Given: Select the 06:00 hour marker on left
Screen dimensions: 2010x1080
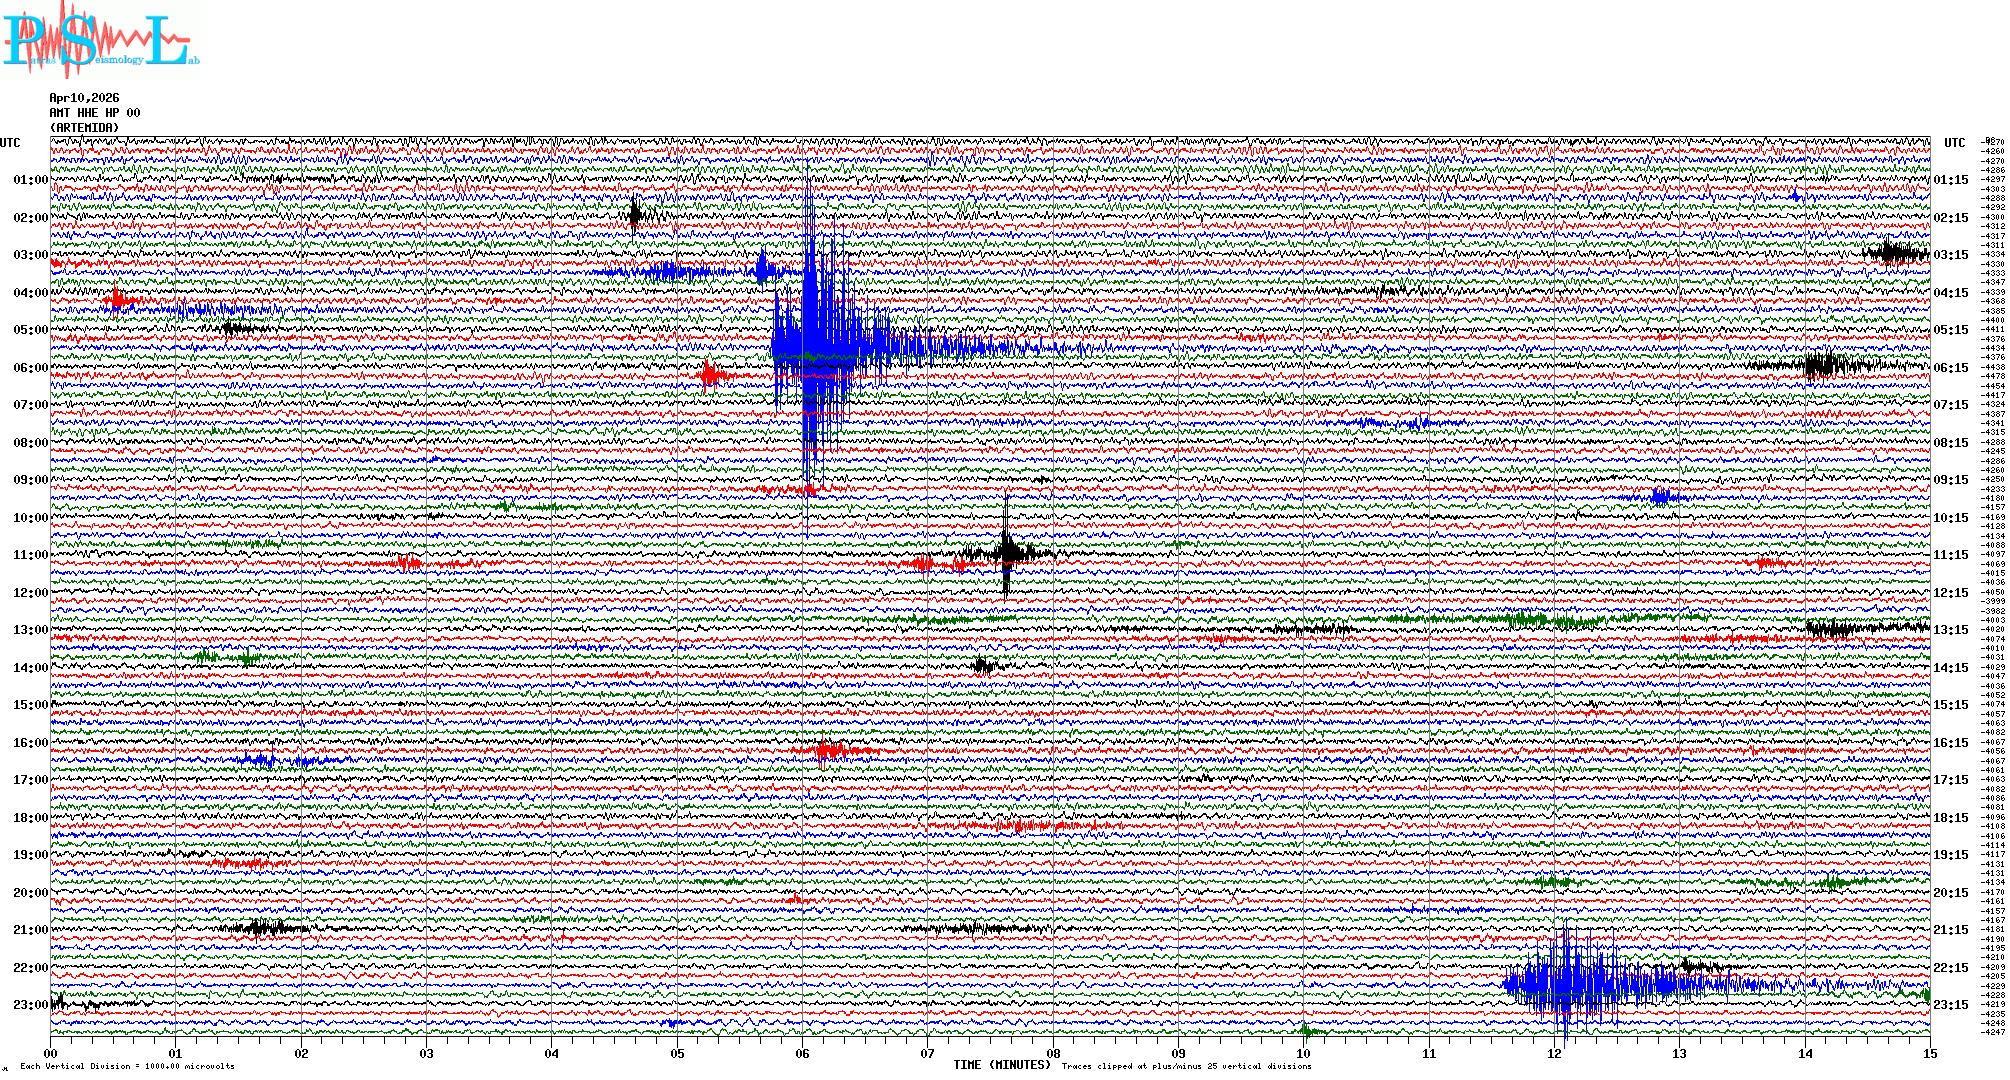Looking at the screenshot, I should tap(30, 368).
